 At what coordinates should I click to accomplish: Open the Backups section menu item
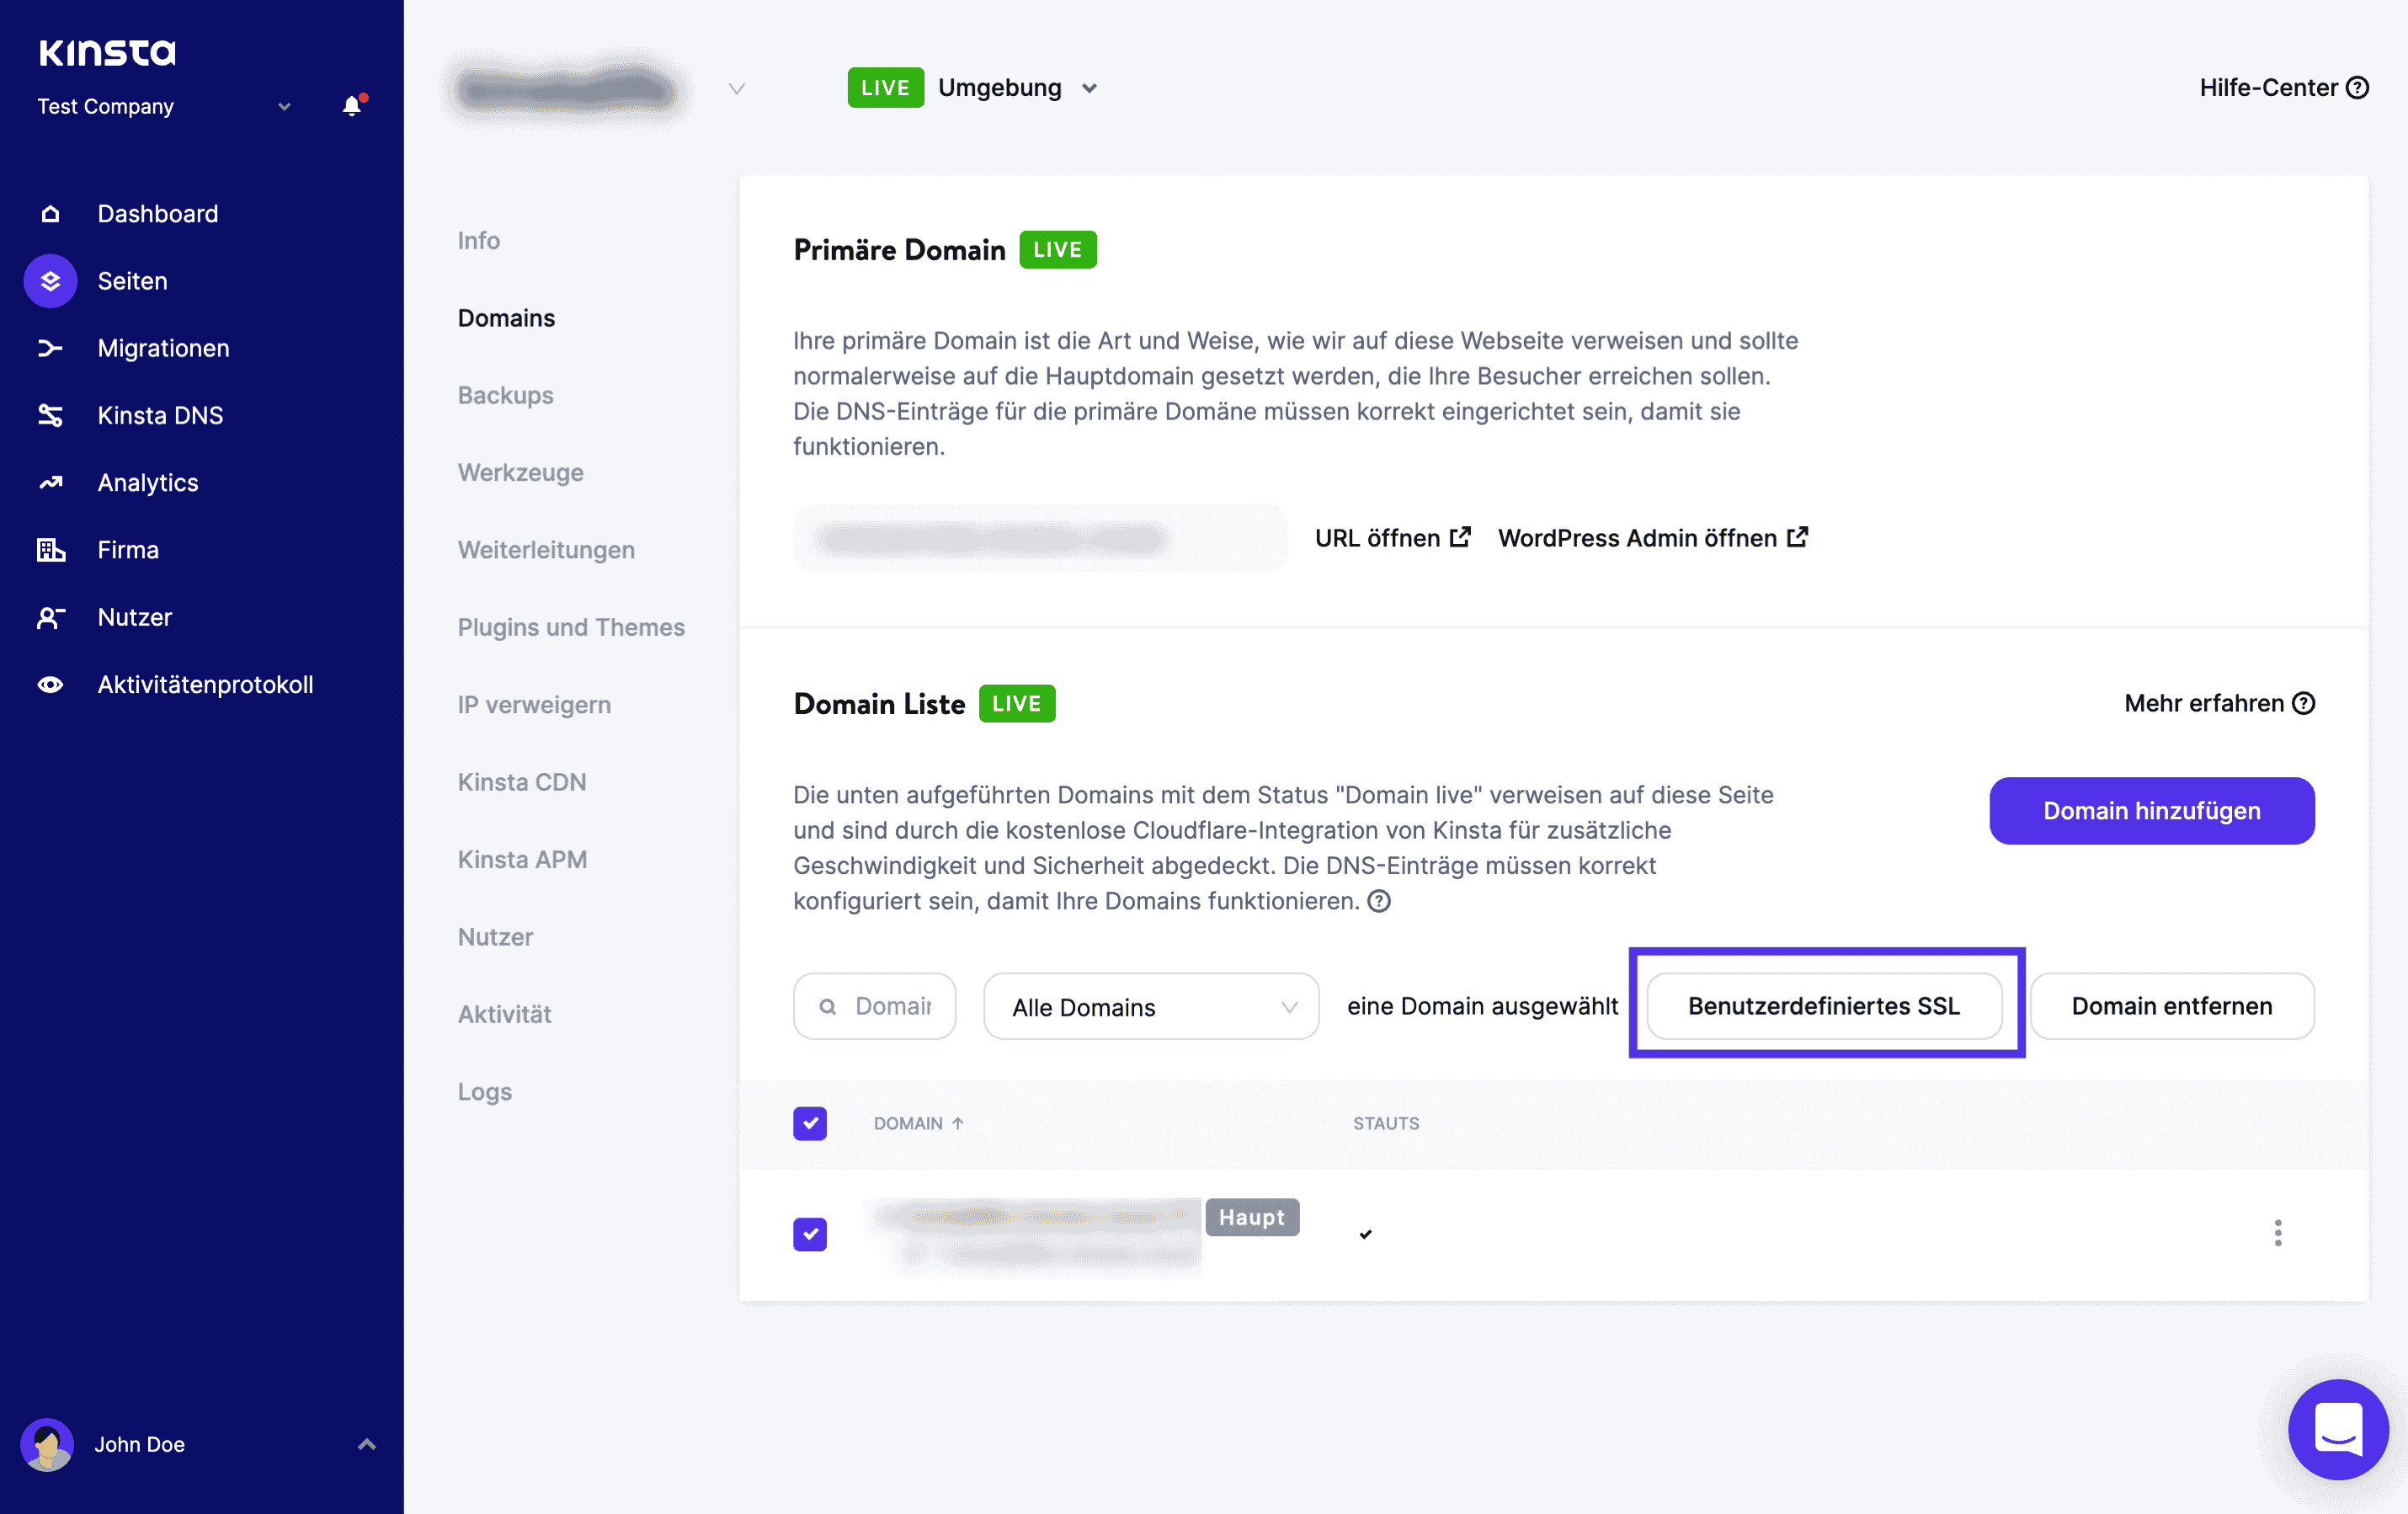(506, 394)
